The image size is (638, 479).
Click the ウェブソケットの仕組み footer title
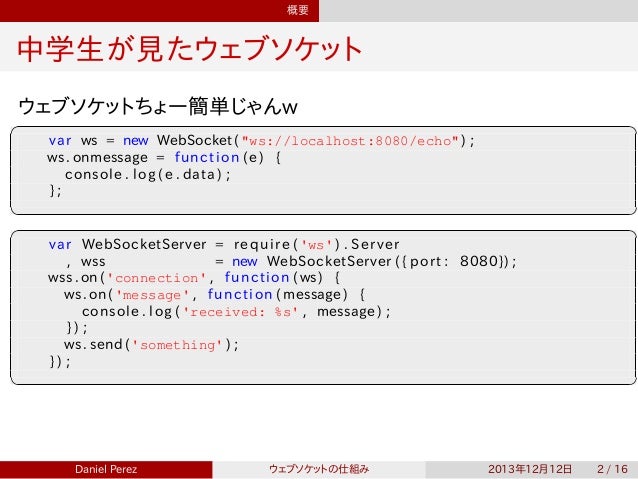click(x=319, y=469)
